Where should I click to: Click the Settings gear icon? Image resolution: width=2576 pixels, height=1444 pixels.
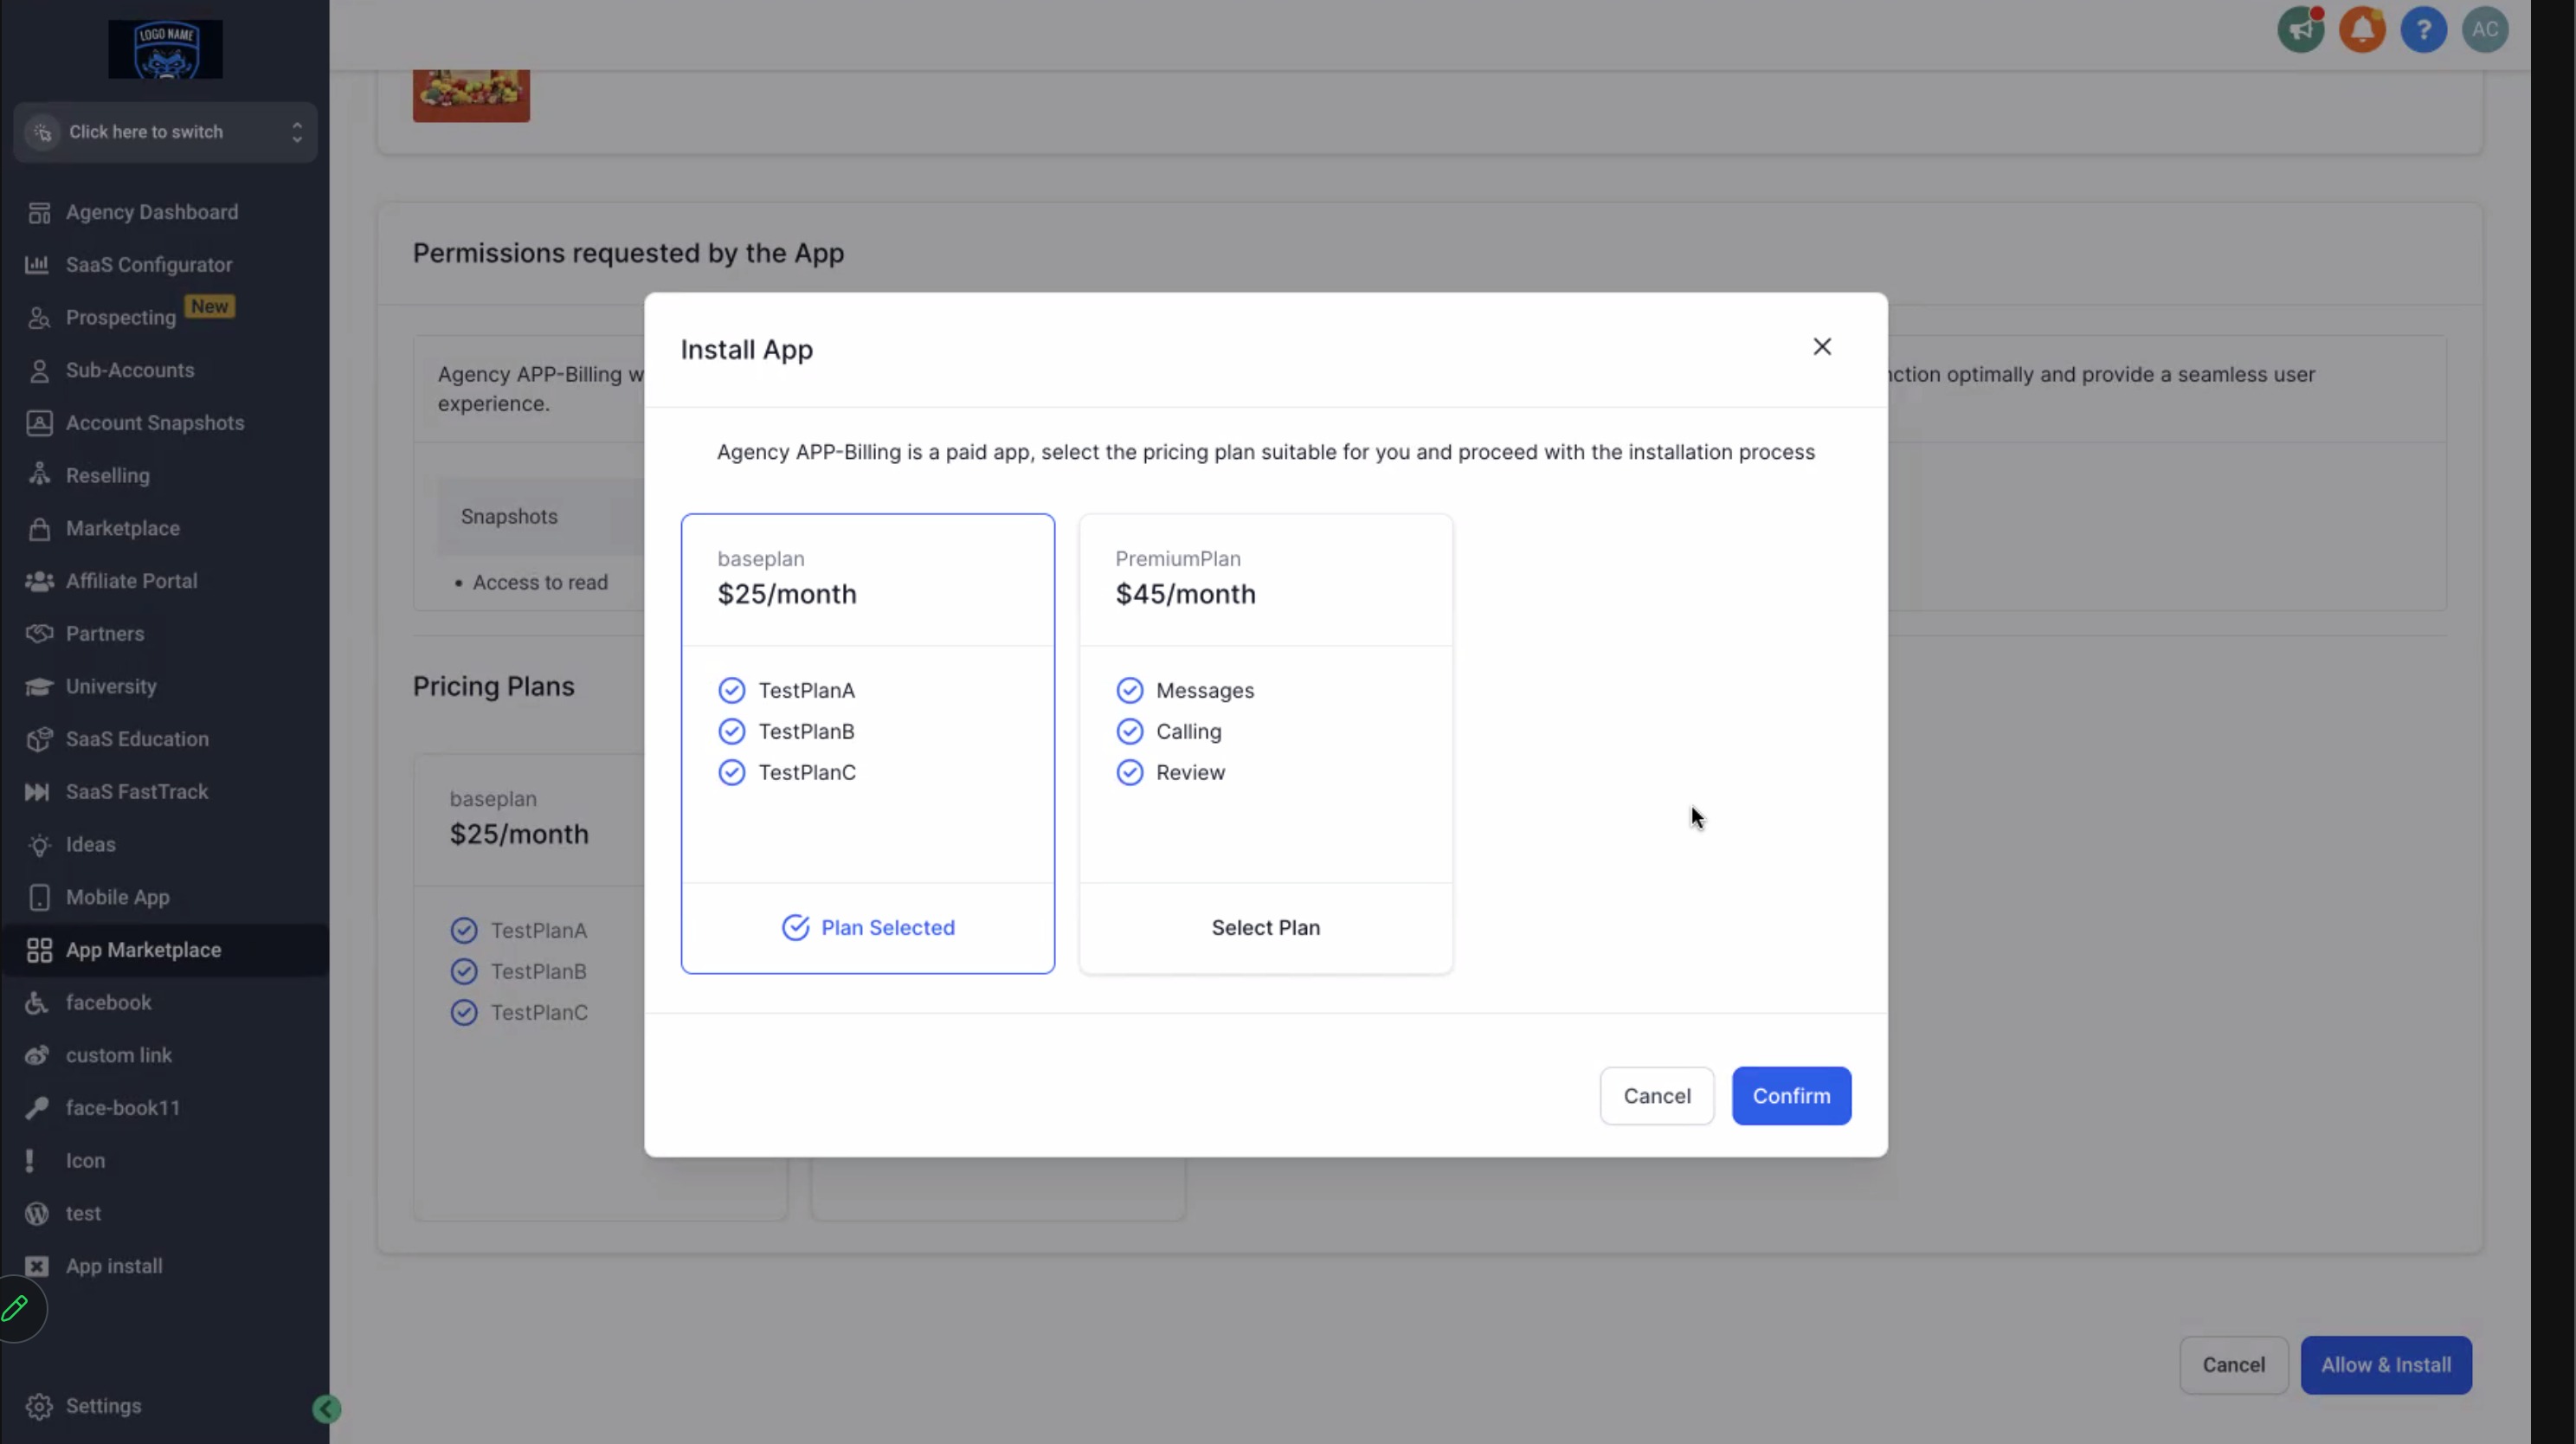[39, 1406]
